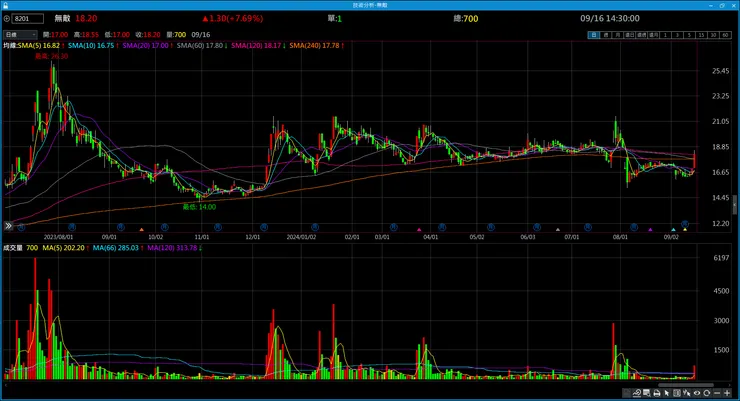
Task: Click the split-panel layout icon
Action: click(677, 393)
